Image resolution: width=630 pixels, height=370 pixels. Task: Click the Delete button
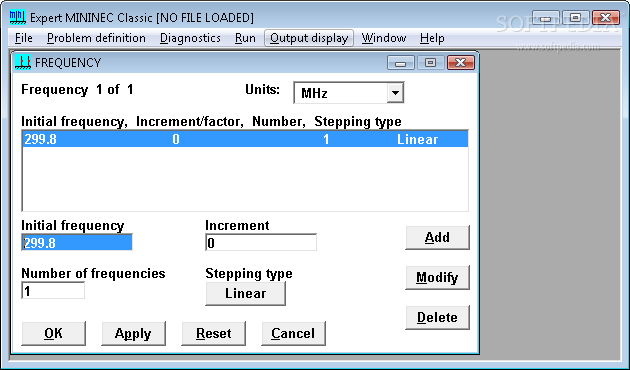[x=437, y=317]
